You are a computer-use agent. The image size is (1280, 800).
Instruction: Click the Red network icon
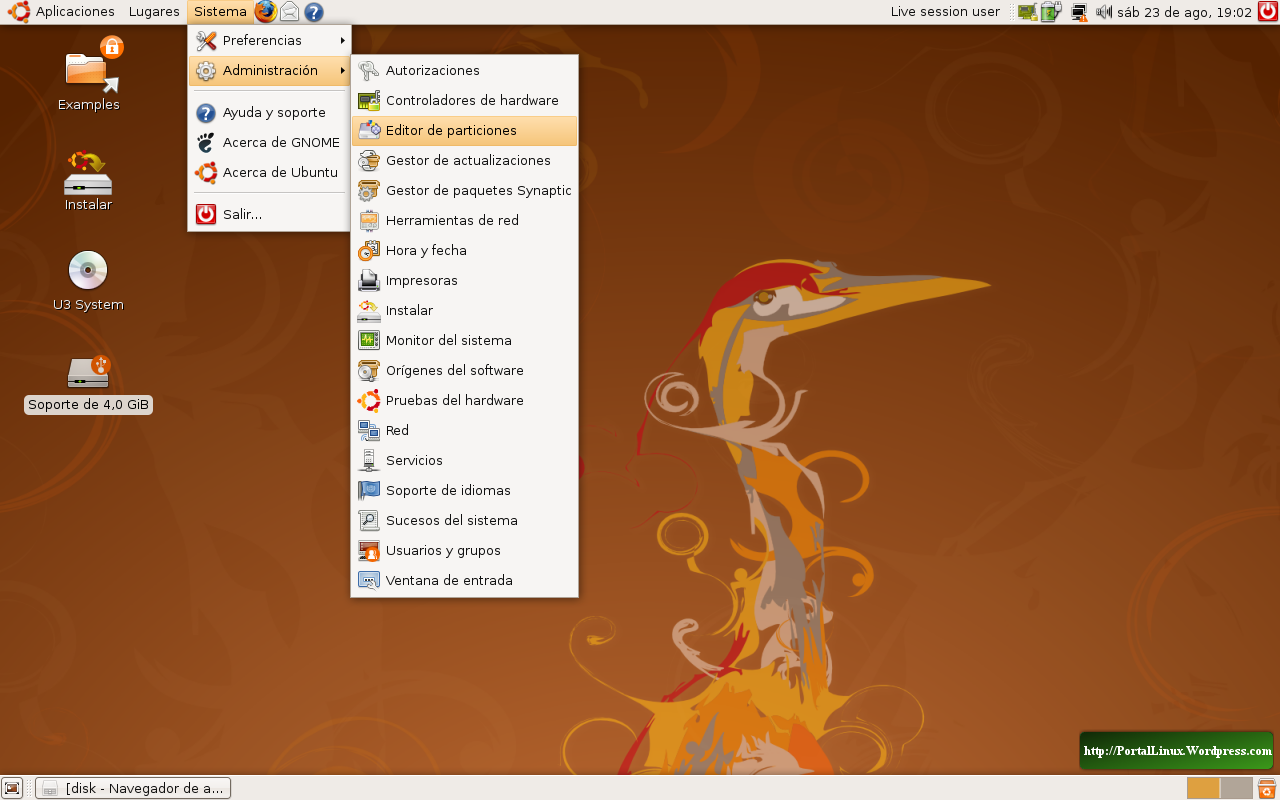(x=369, y=431)
